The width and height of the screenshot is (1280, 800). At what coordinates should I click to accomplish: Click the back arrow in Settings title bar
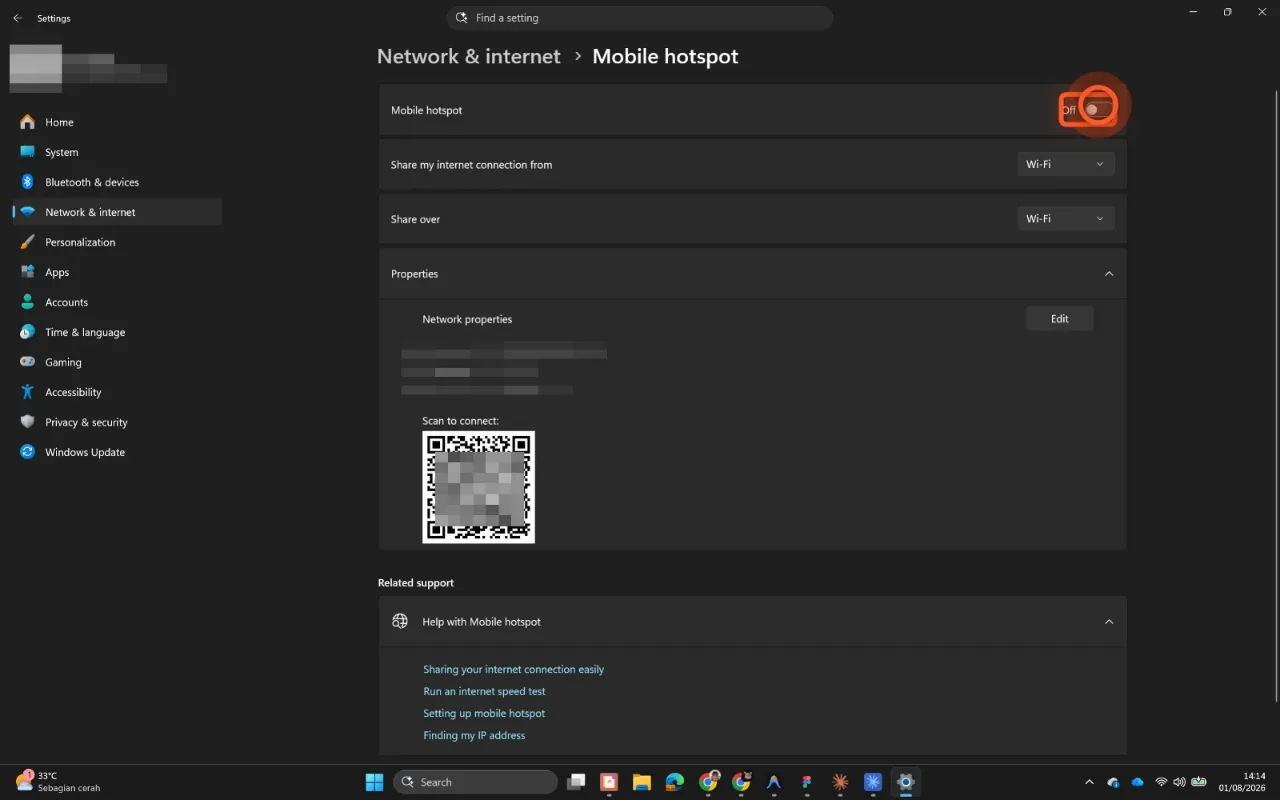[x=17, y=18]
